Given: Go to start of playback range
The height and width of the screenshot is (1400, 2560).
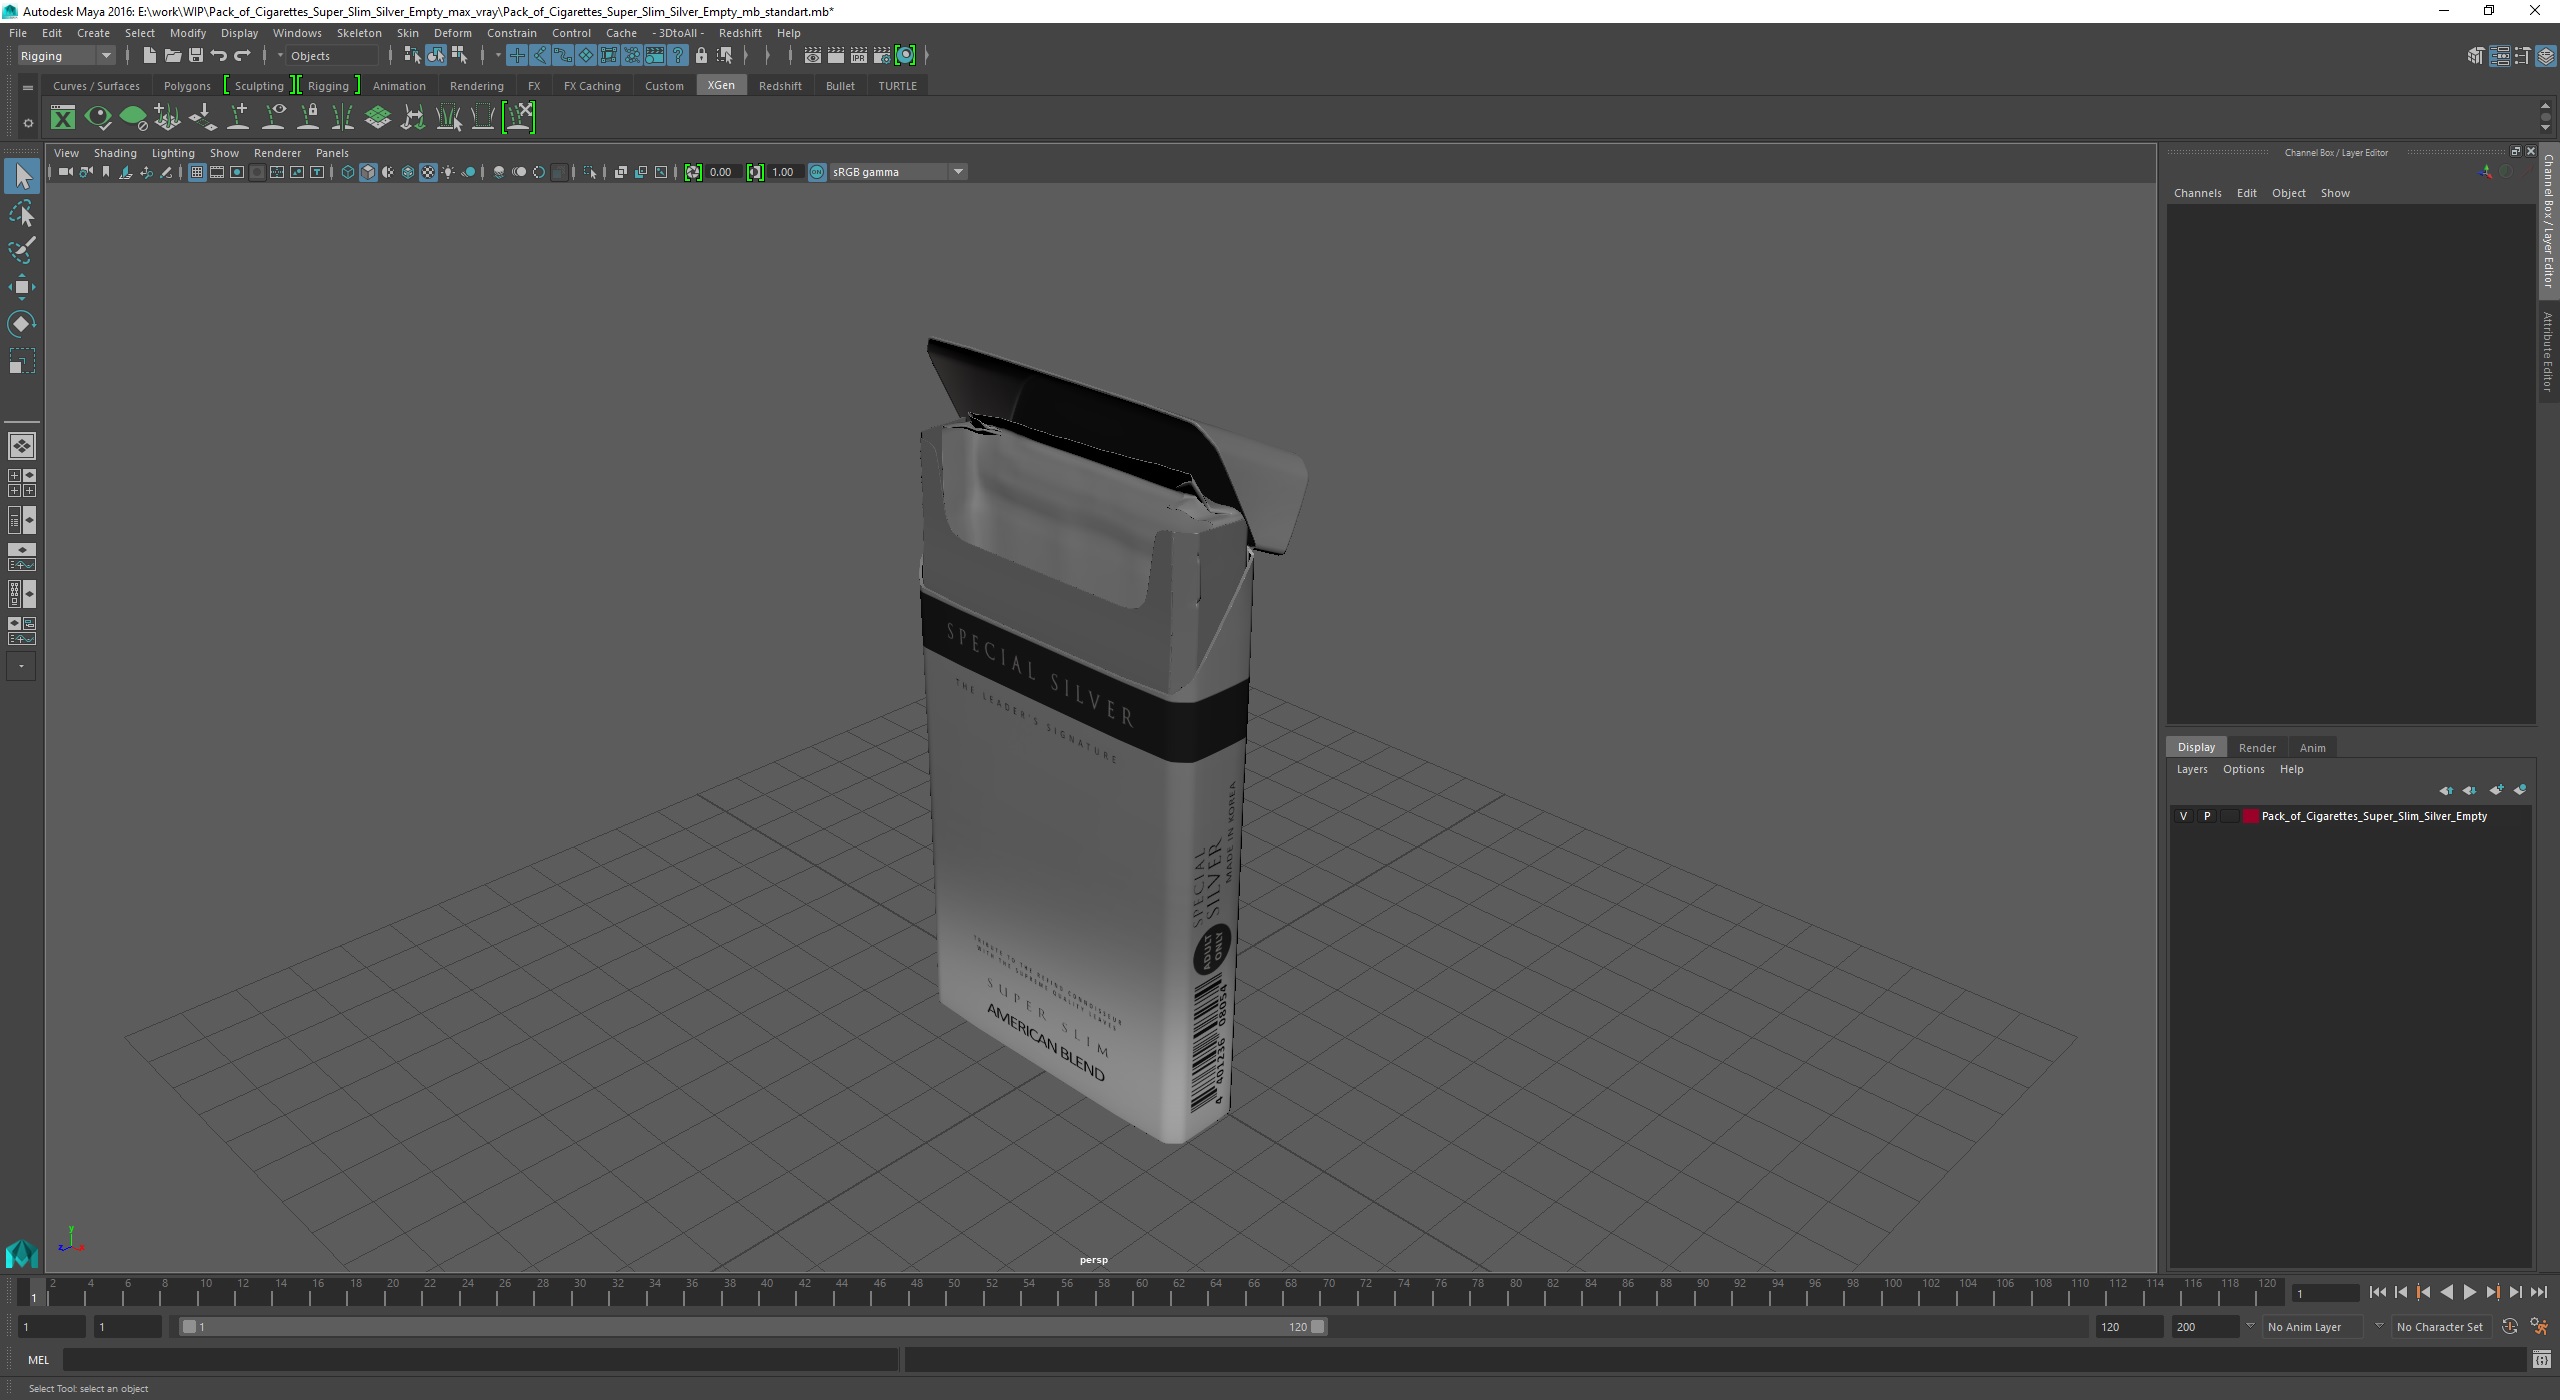Looking at the screenshot, I should tap(2378, 1293).
